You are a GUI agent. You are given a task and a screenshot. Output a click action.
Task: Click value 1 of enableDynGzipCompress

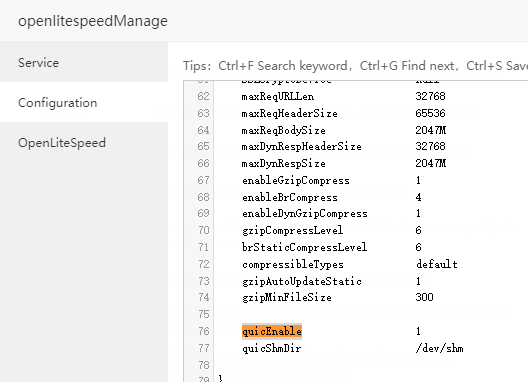point(418,214)
